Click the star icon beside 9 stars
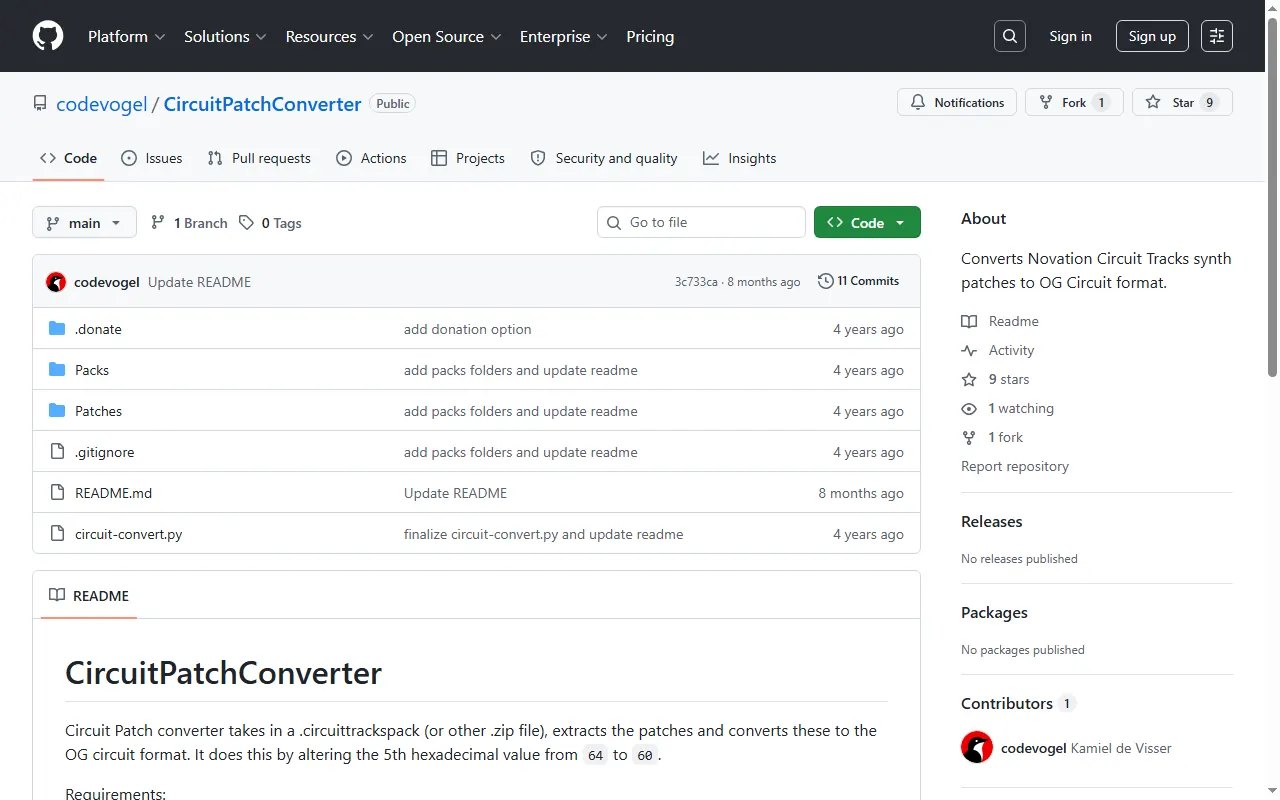The height and width of the screenshot is (800, 1280). pos(969,379)
